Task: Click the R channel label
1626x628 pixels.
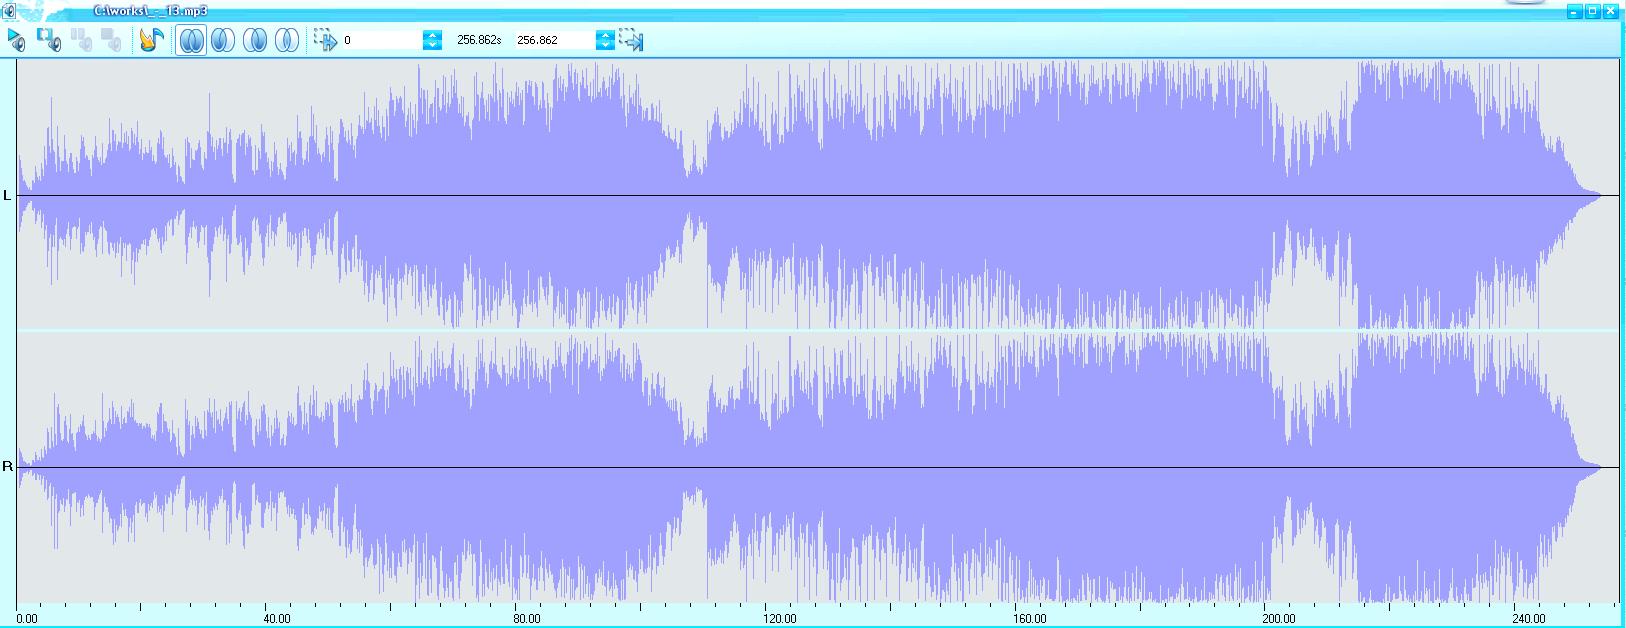Action: tap(8, 467)
